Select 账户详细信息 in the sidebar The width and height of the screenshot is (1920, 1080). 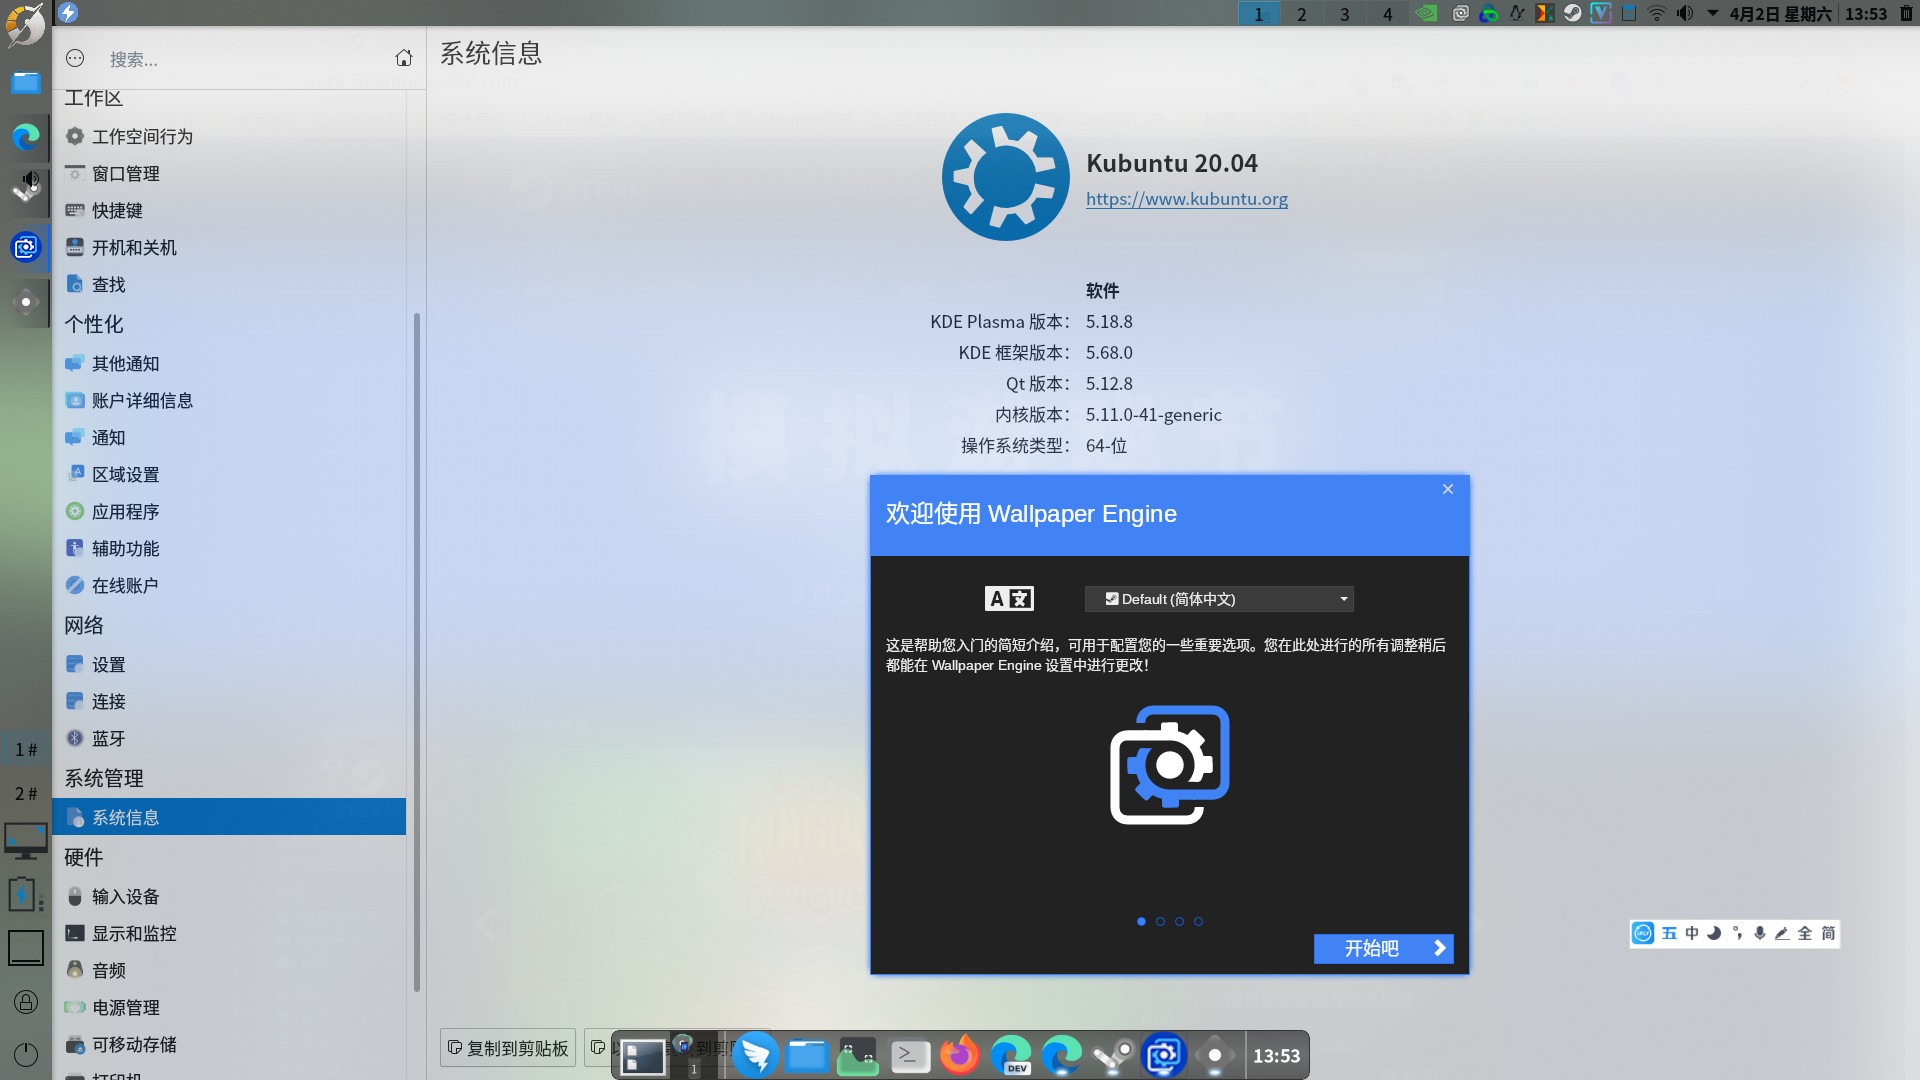point(229,400)
